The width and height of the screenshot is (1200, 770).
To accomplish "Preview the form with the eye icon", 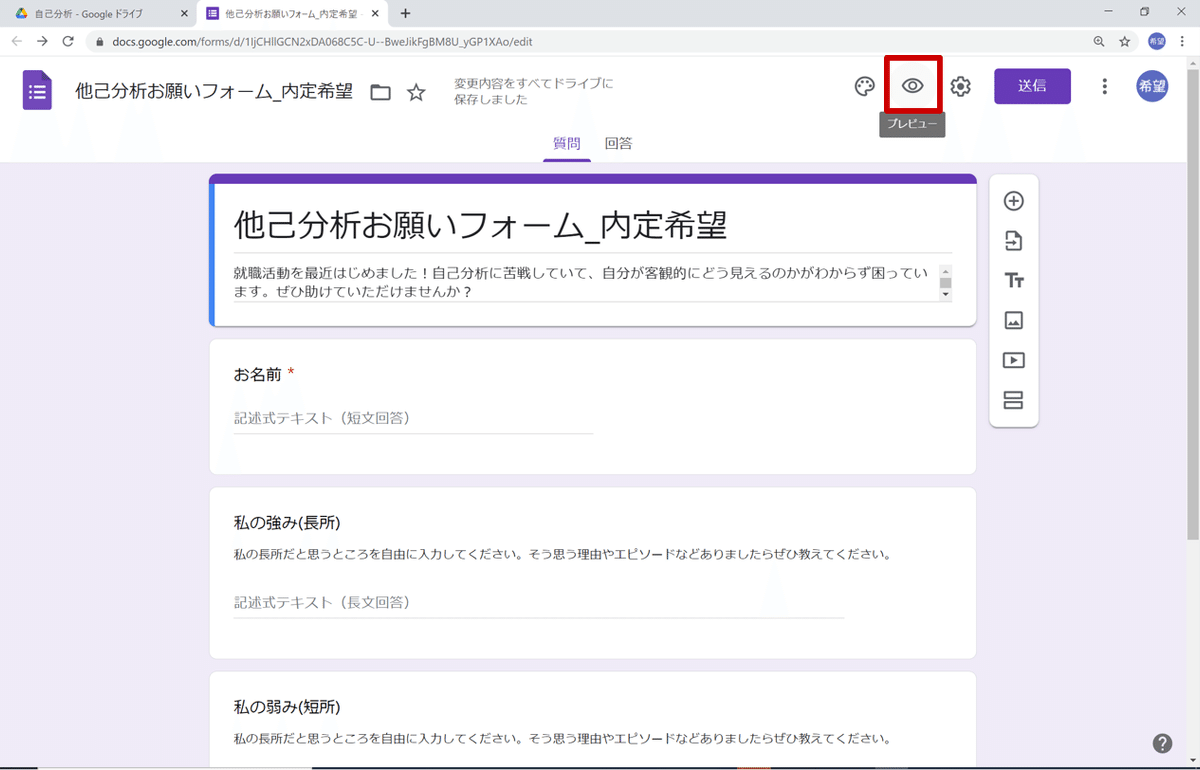I will point(912,86).
